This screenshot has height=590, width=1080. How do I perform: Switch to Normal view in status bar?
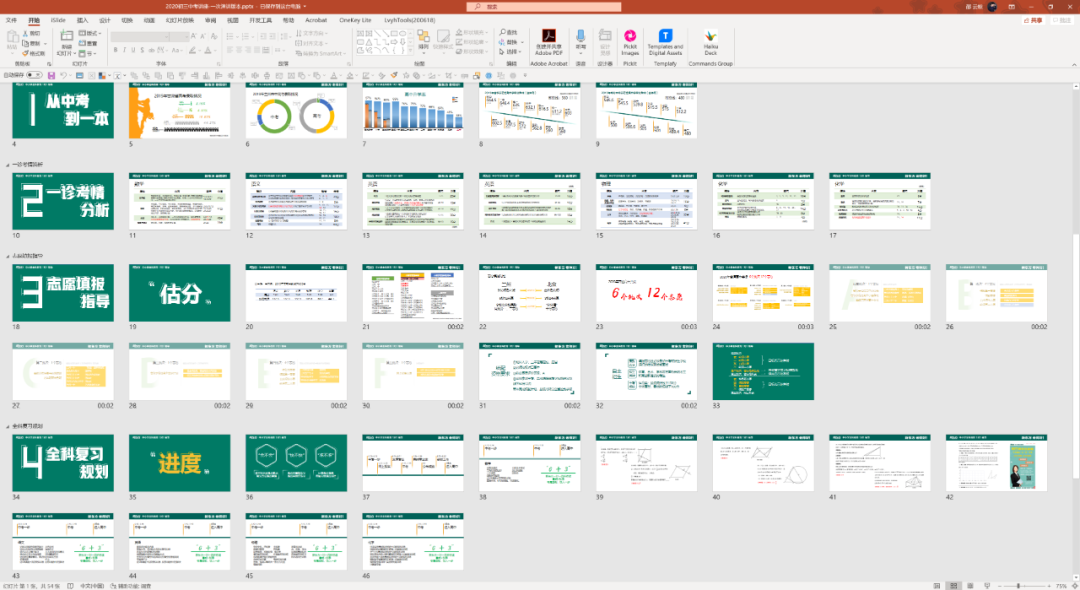(x=937, y=586)
